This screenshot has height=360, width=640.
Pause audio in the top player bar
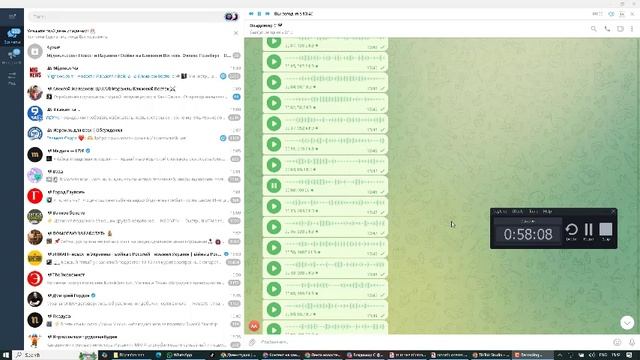[259, 14]
